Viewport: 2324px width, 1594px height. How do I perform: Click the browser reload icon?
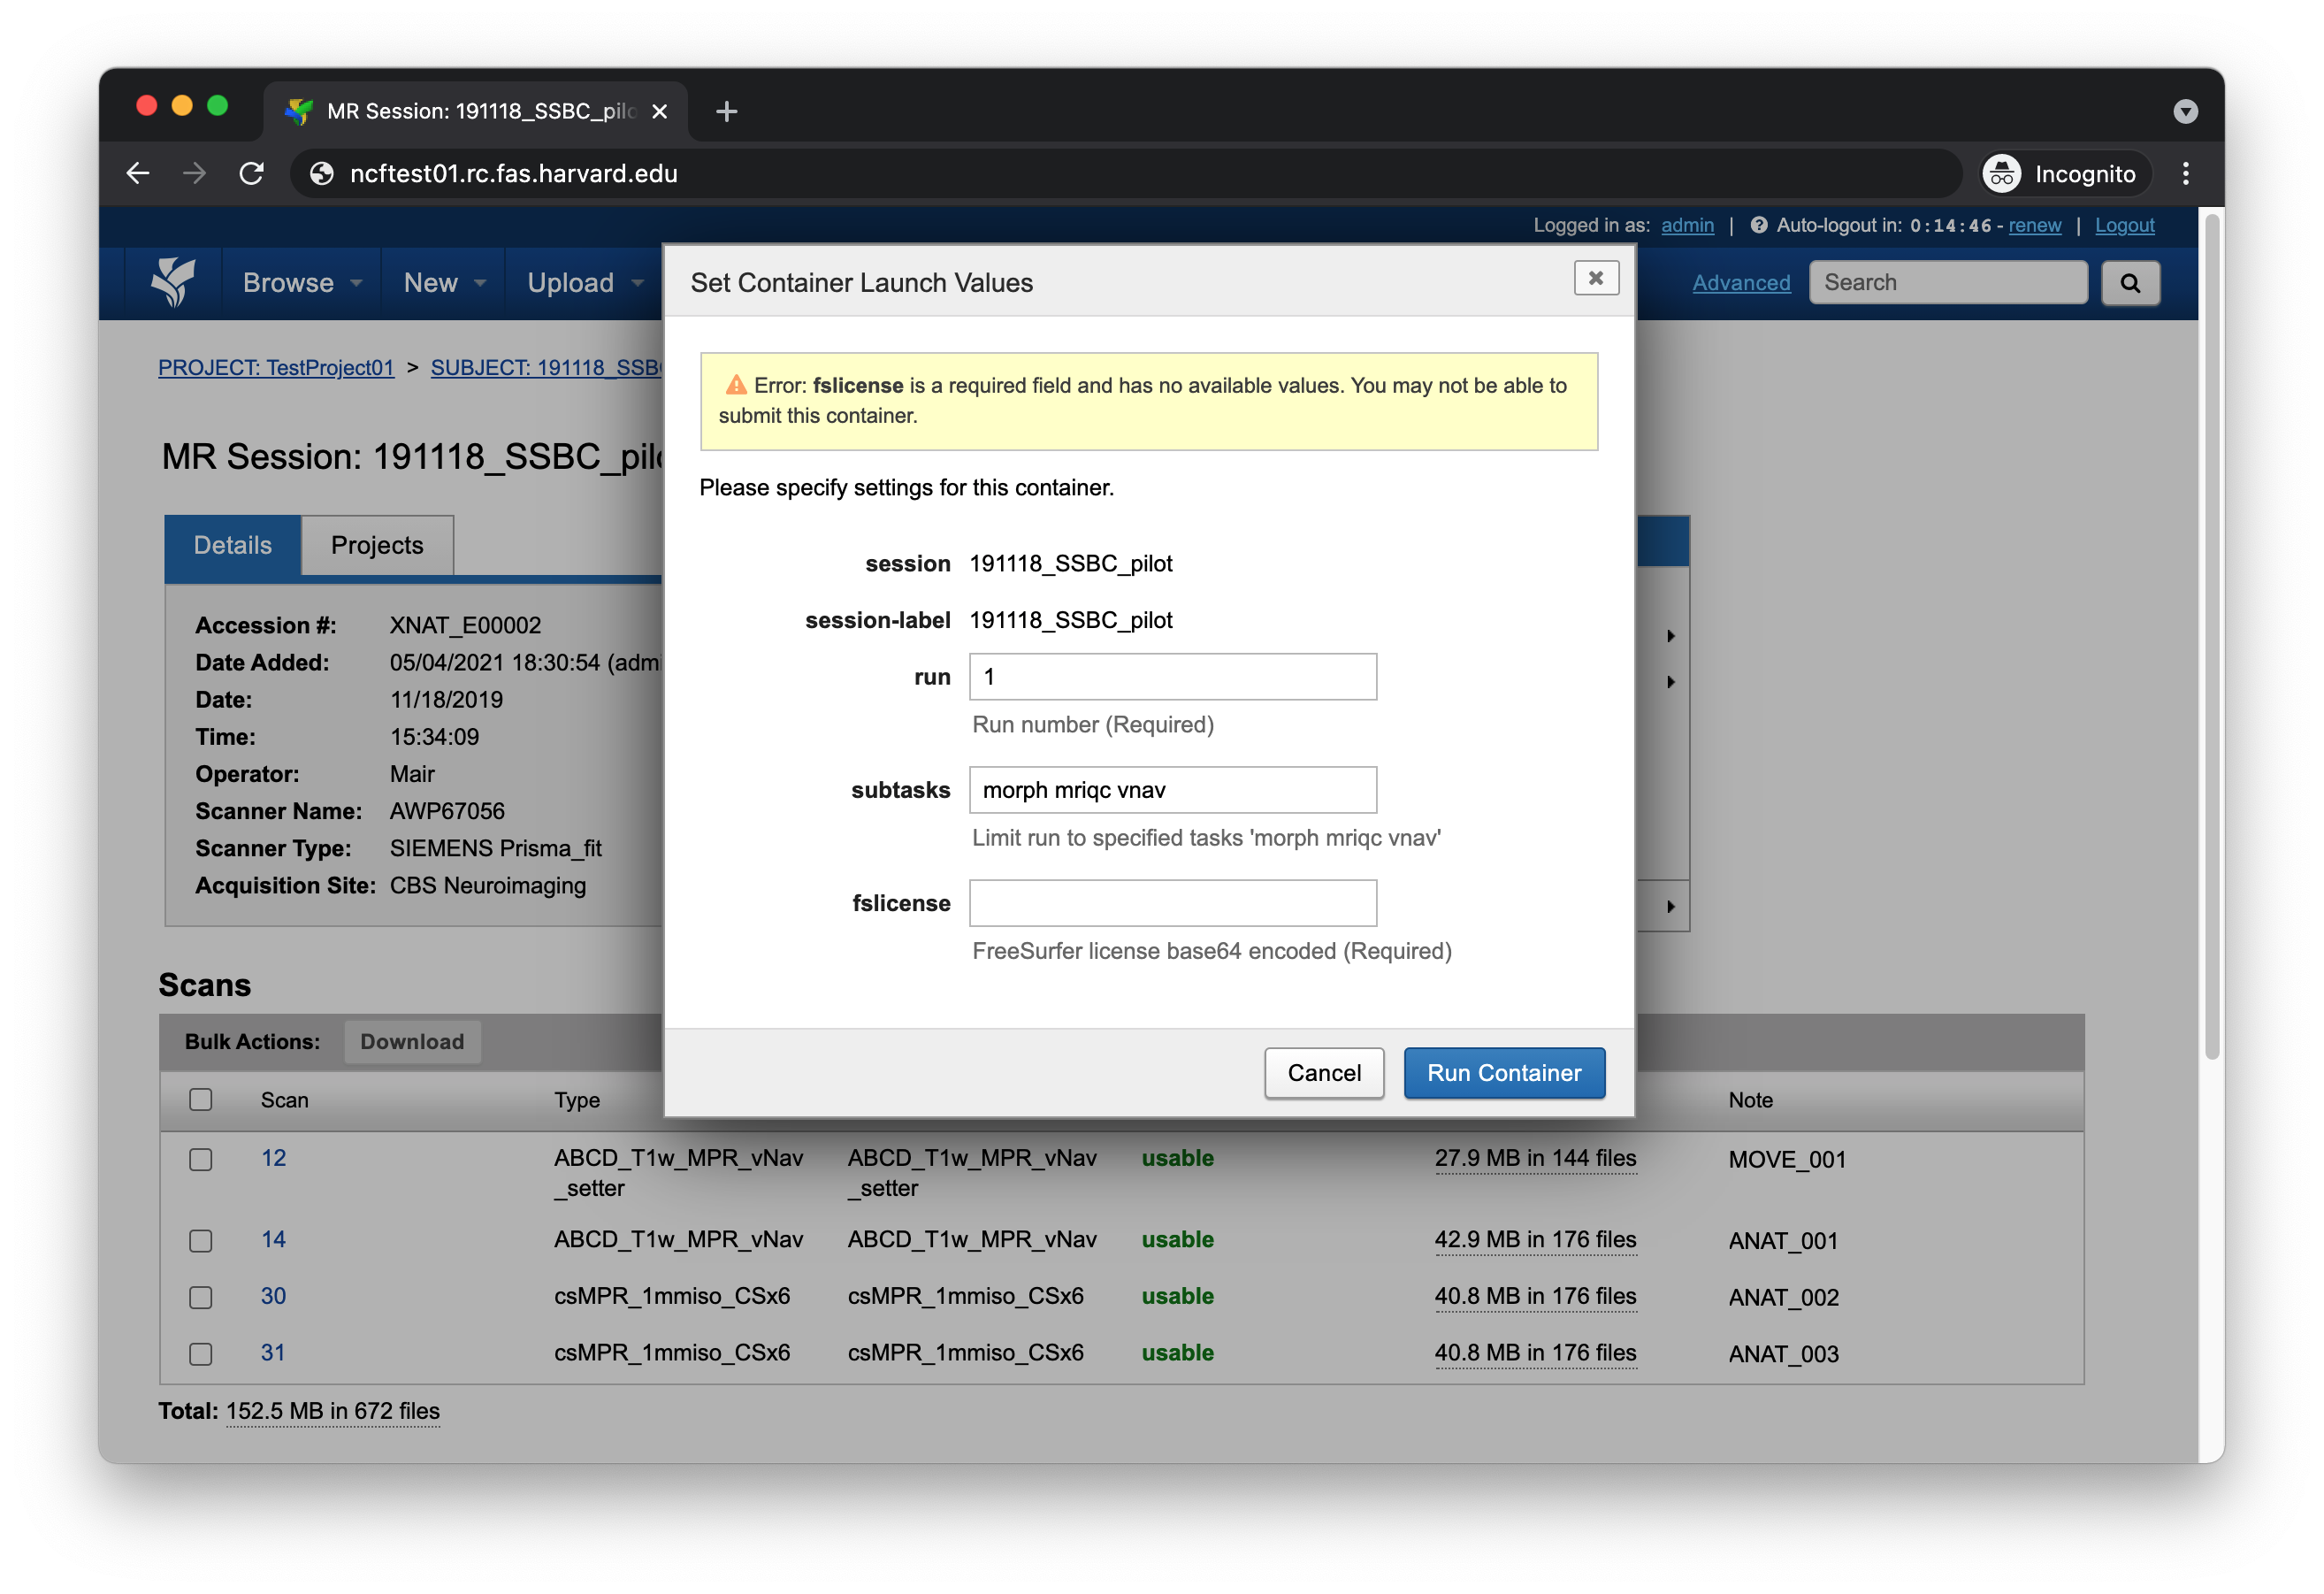point(252,173)
